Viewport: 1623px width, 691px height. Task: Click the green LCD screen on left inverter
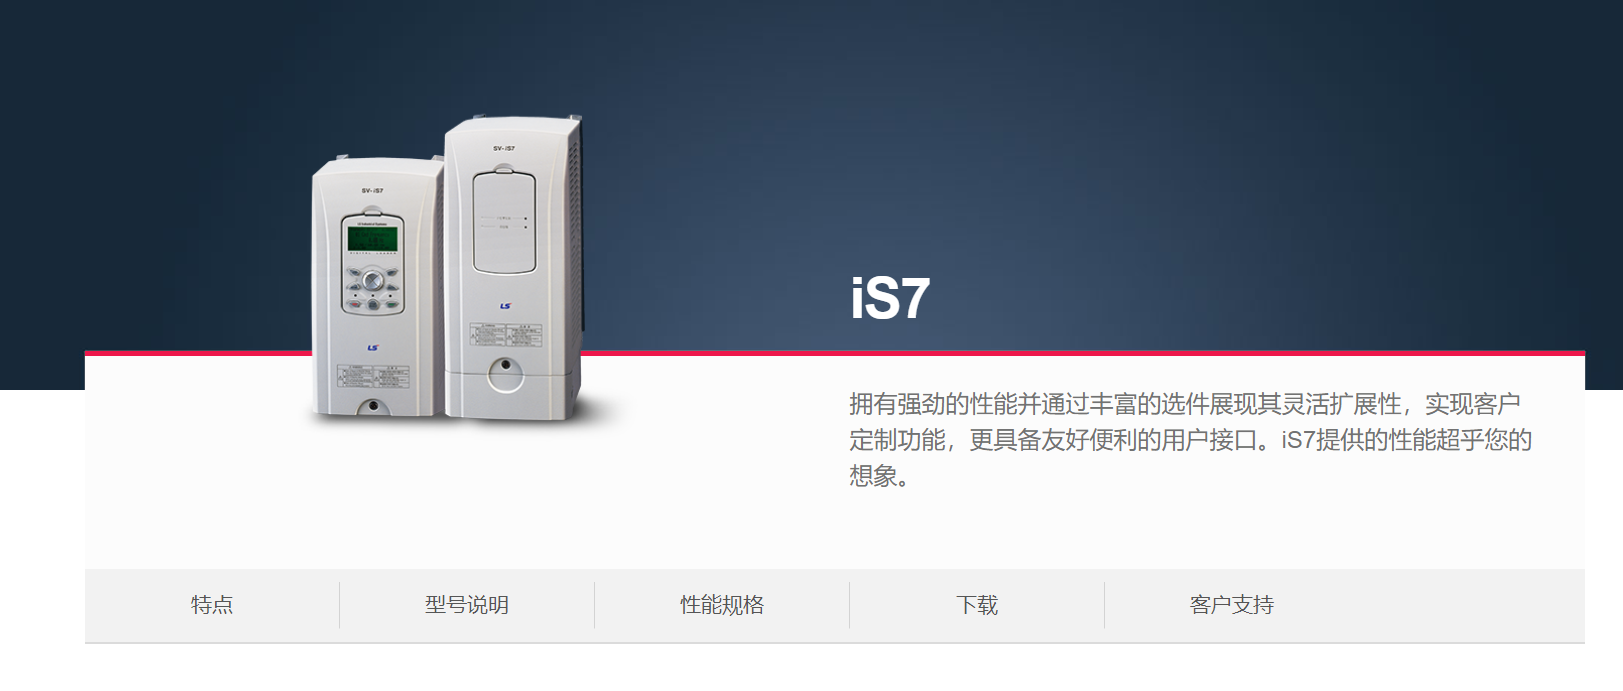point(372,239)
